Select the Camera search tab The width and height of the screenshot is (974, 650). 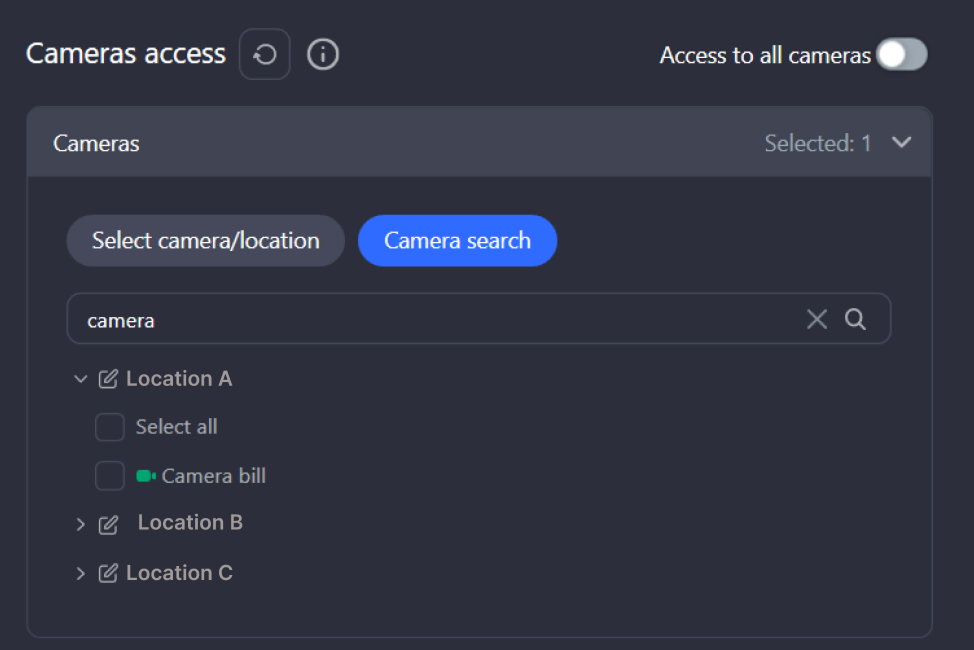click(x=457, y=241)
